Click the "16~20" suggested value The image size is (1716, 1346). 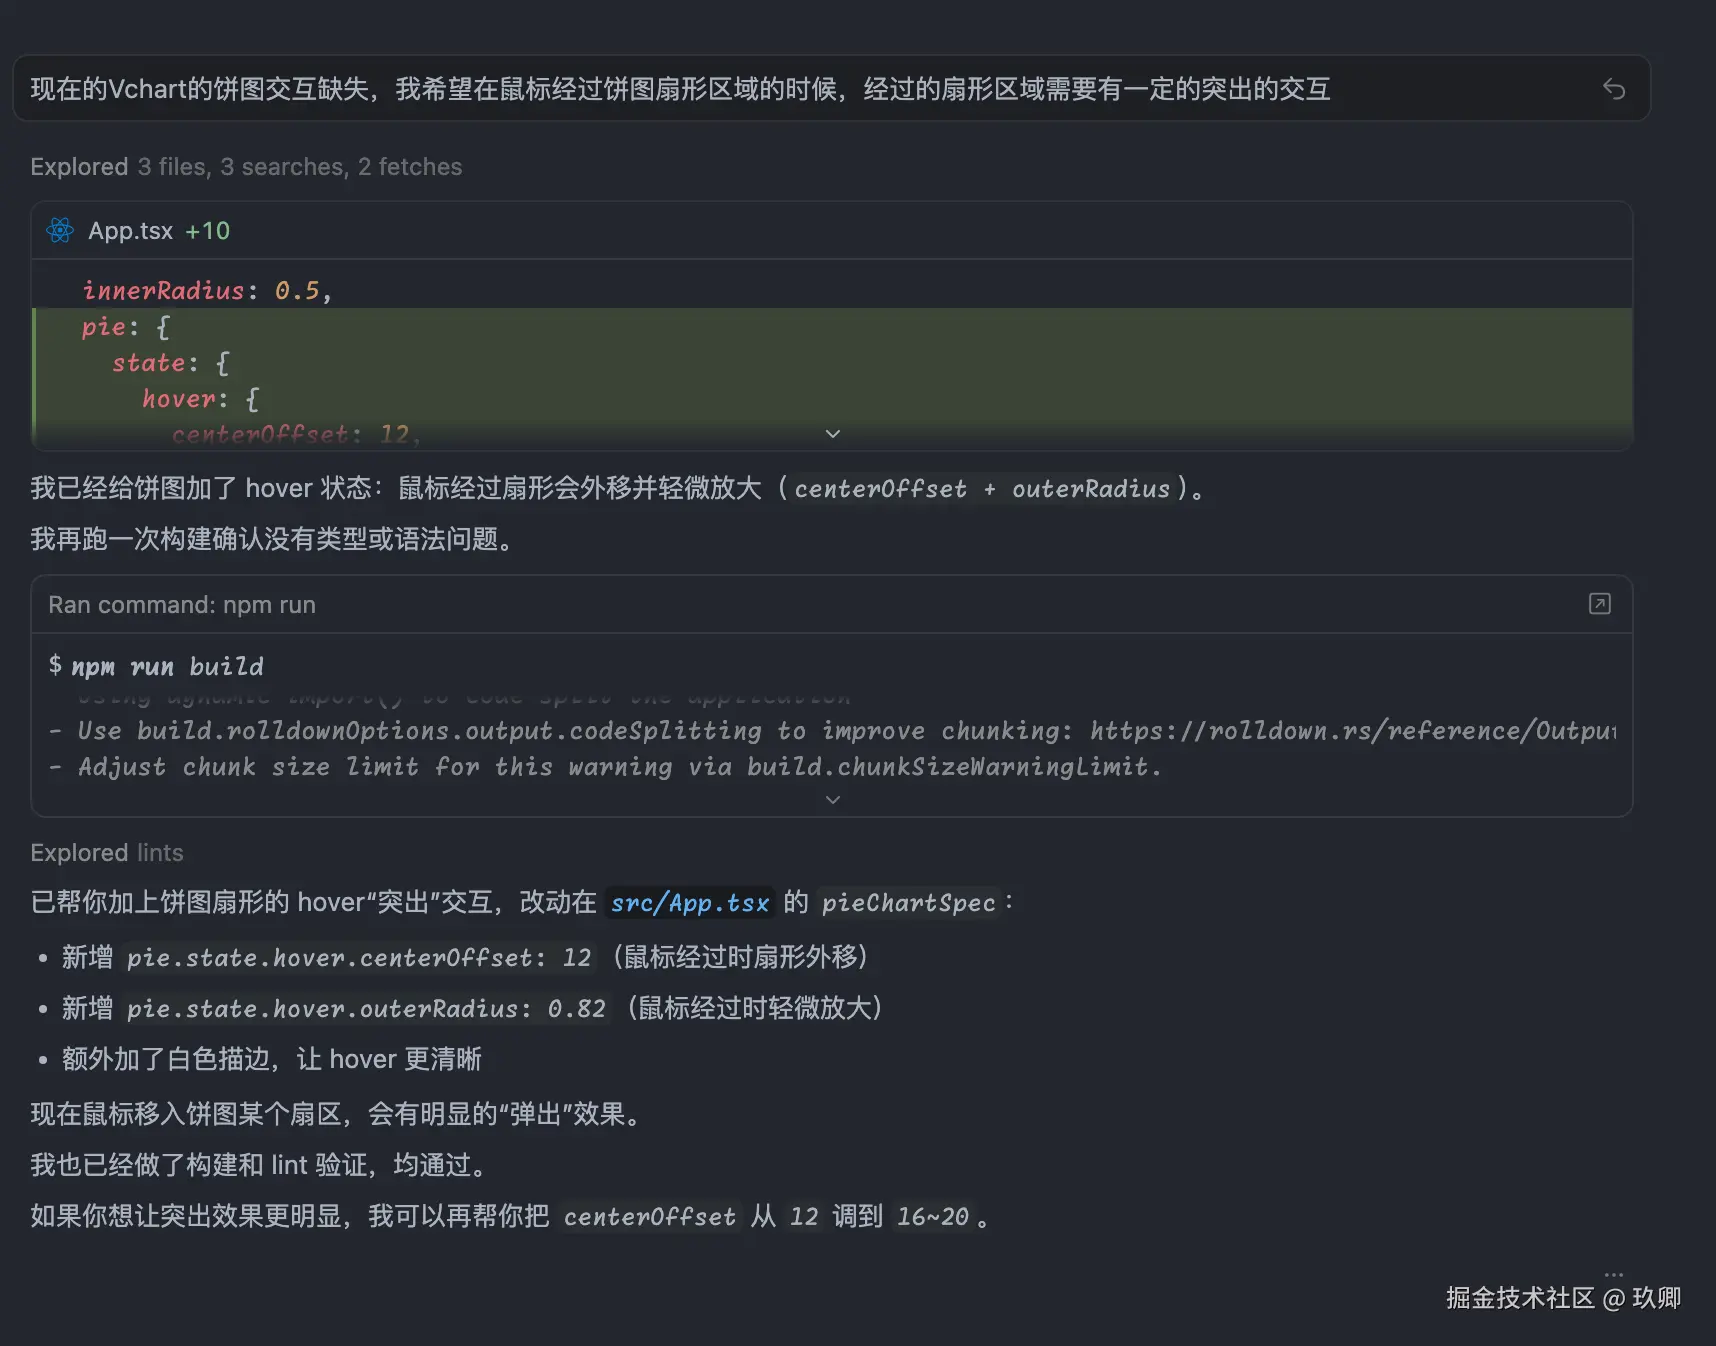933,1217
